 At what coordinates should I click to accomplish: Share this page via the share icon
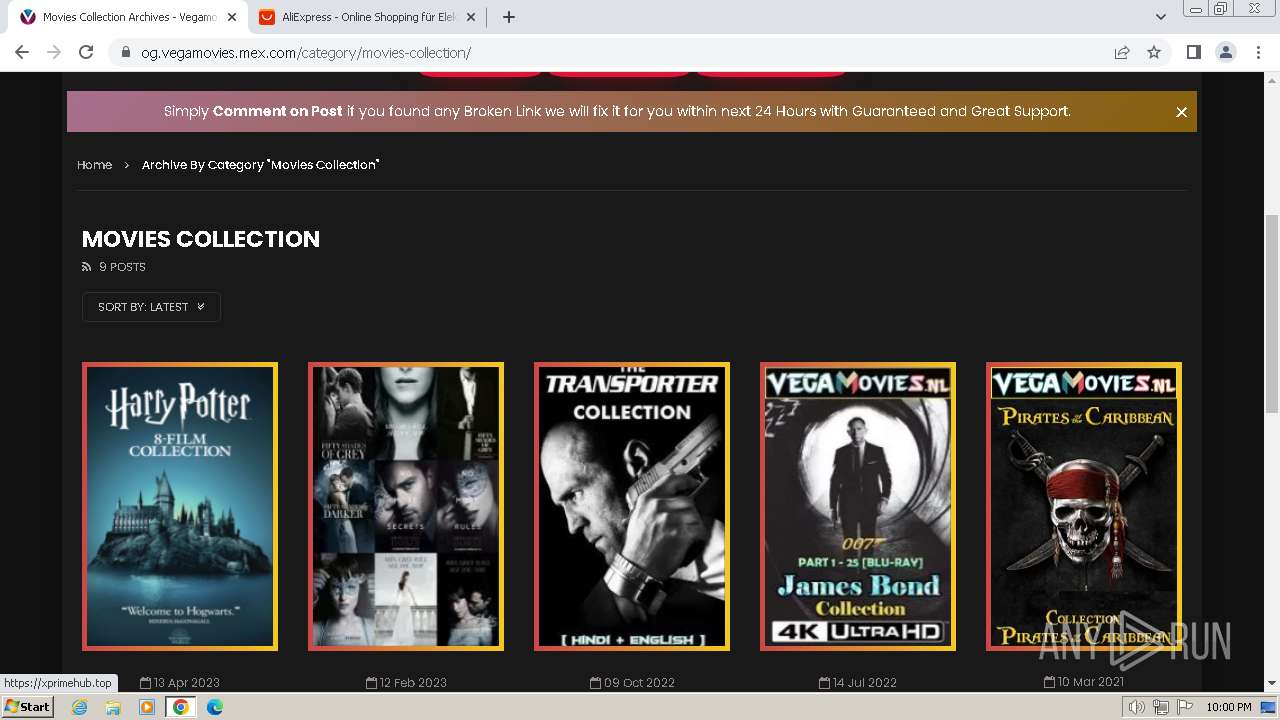pyautogui.click(x=1122, y=52)
